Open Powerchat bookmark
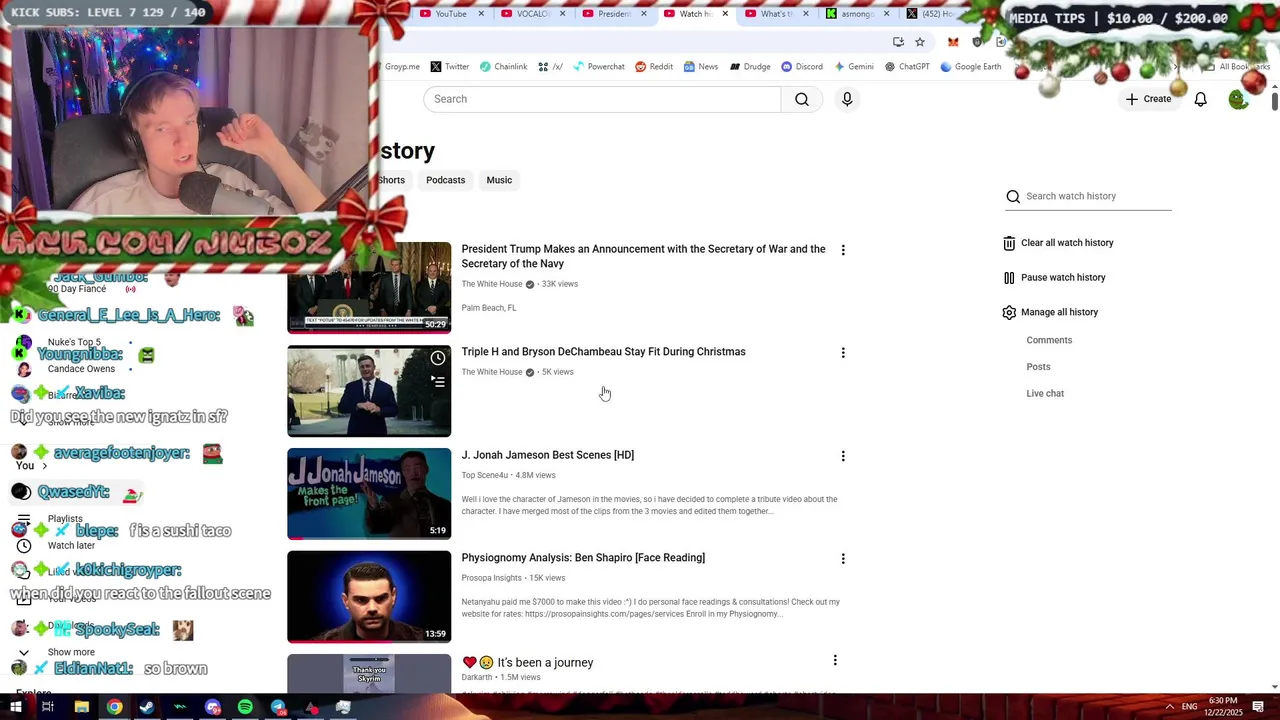This screenshot has height=720, width=1280. coord(598,67)
